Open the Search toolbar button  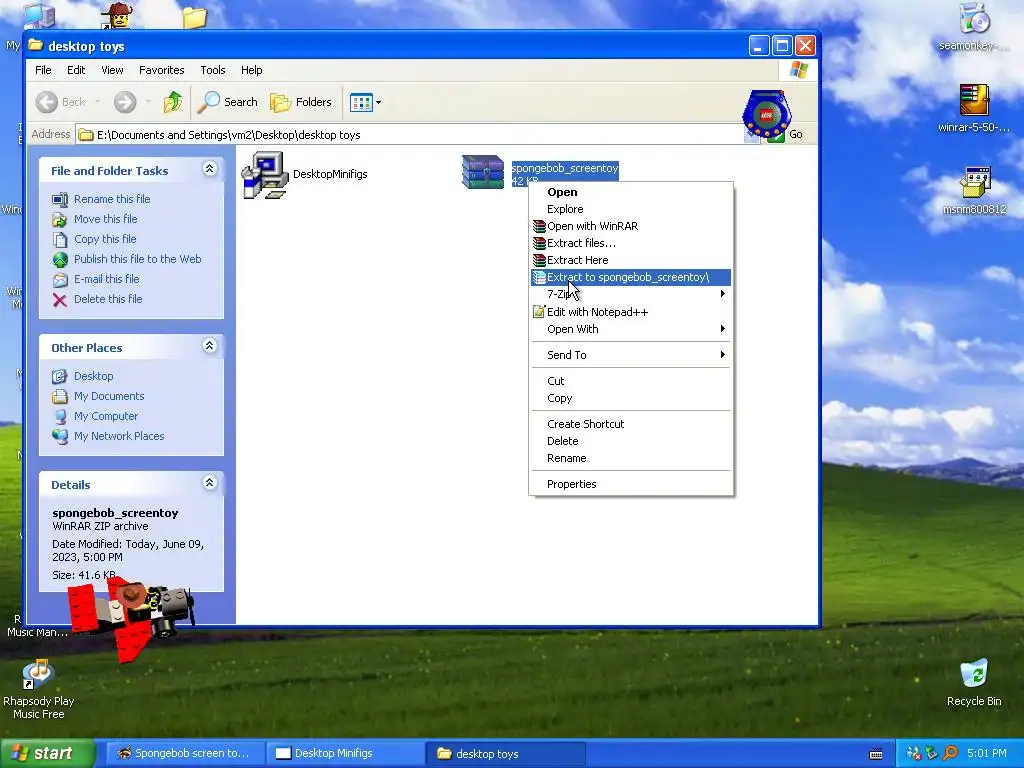[x=227, y=102]
